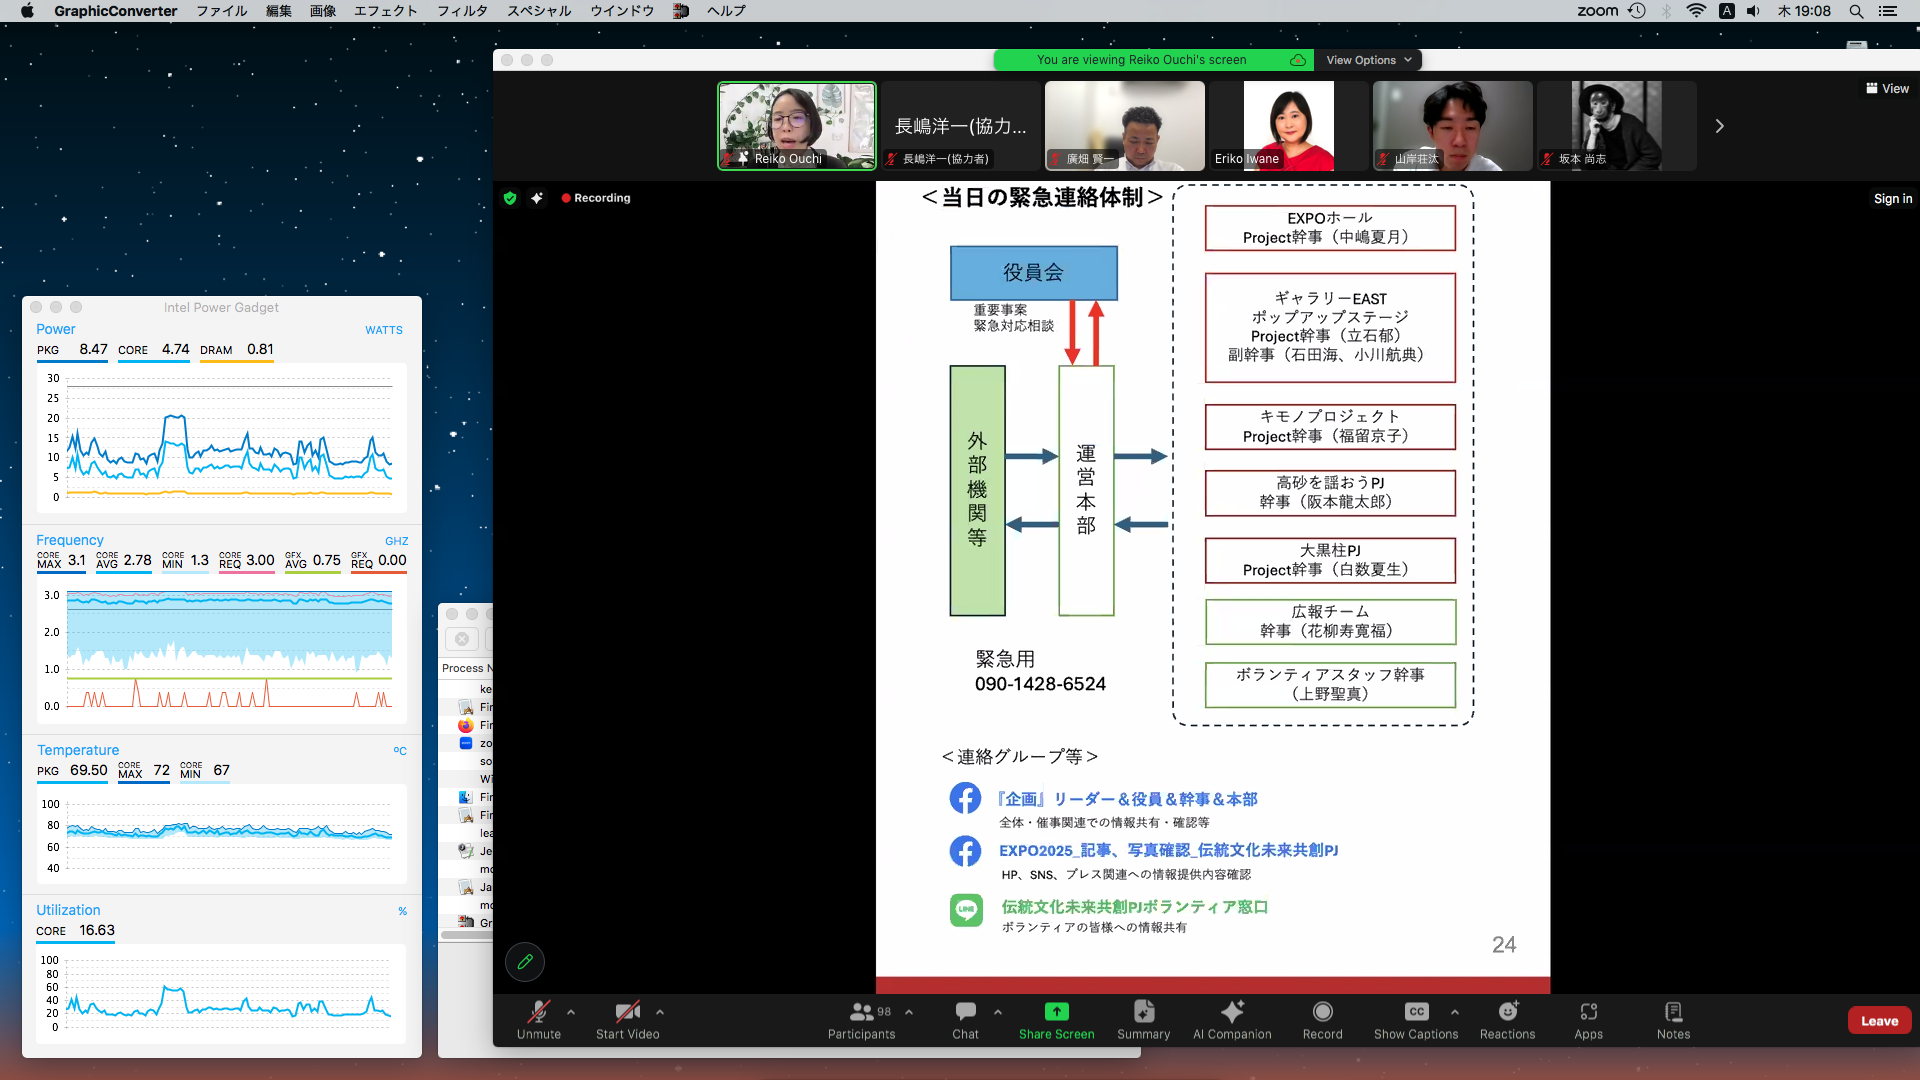
Task: Open the meeting Summary icon
Action: tap(1143, 1012)
